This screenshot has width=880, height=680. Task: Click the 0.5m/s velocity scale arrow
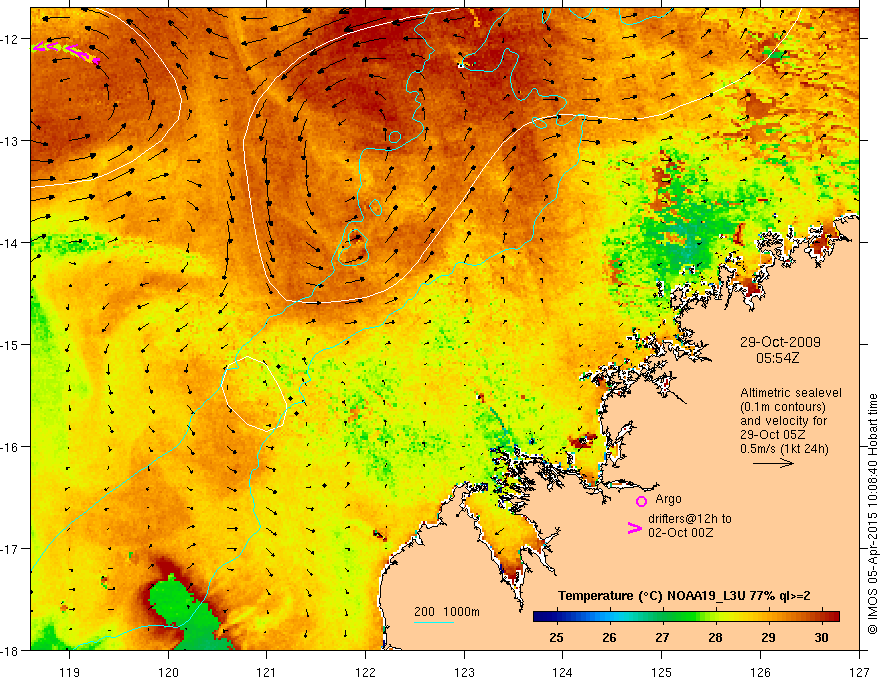pos(773,463)
